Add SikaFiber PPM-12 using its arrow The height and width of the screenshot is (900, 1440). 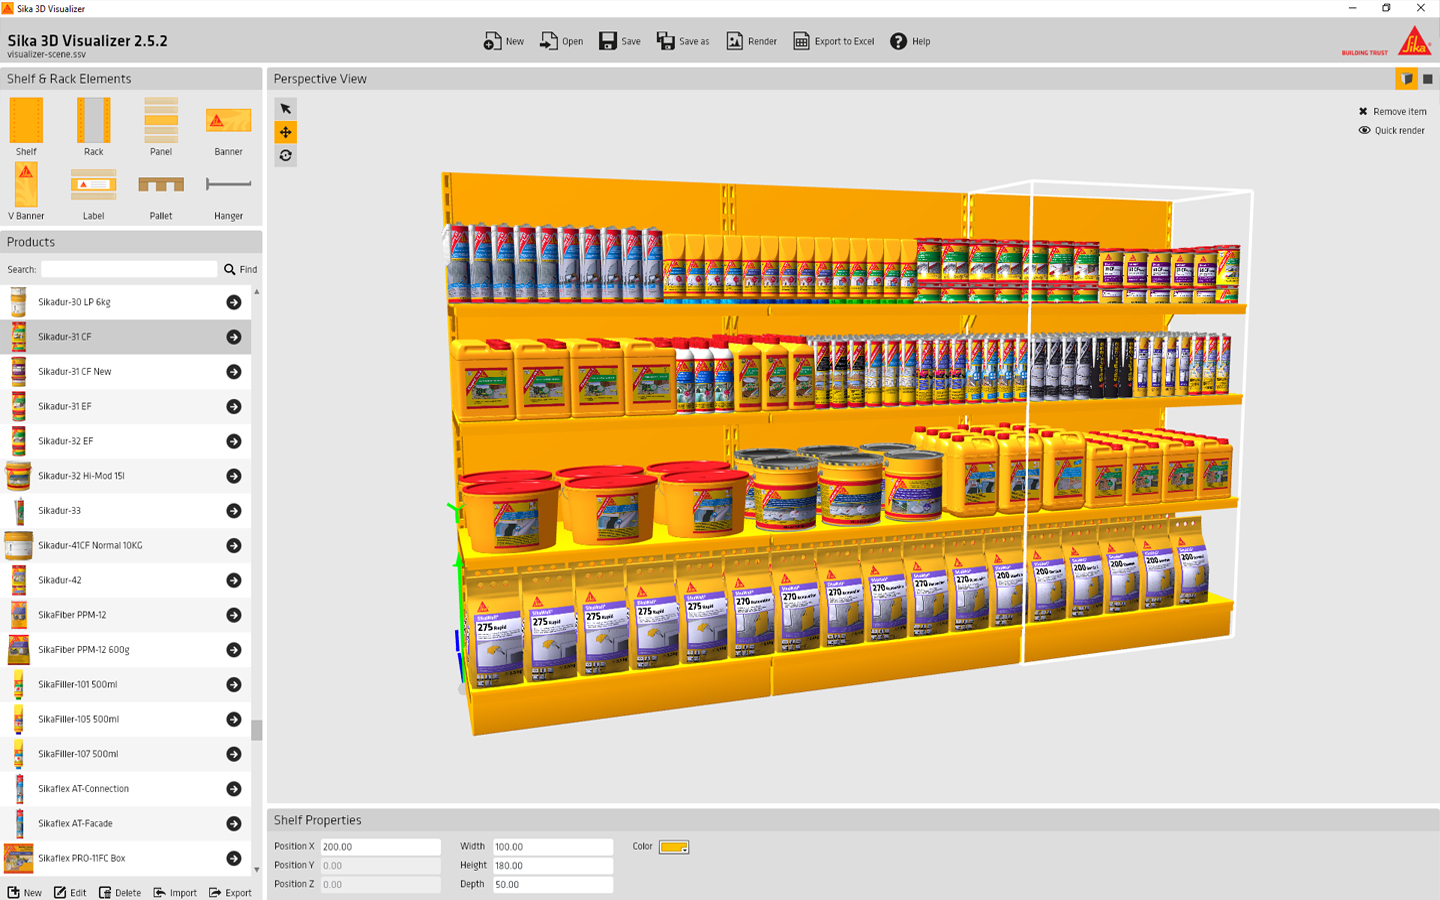coord(234,615)
